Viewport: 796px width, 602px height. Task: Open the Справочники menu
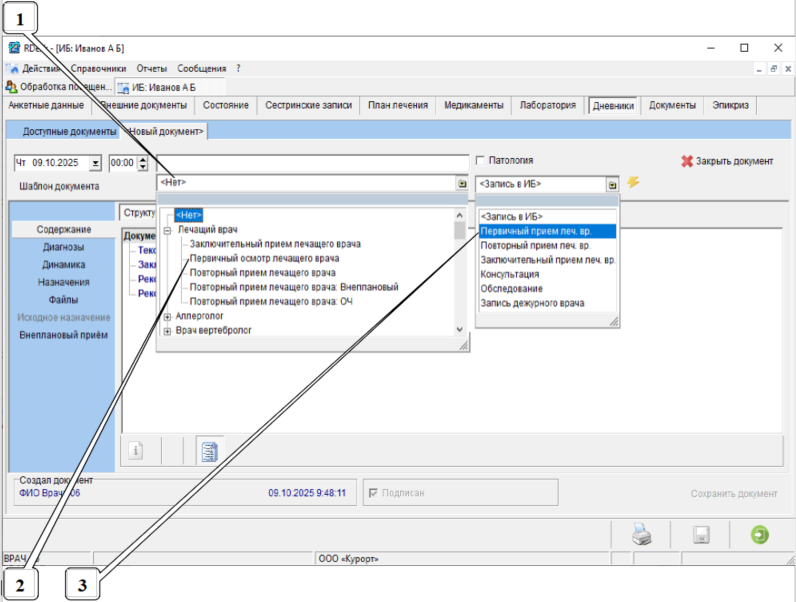98,68
